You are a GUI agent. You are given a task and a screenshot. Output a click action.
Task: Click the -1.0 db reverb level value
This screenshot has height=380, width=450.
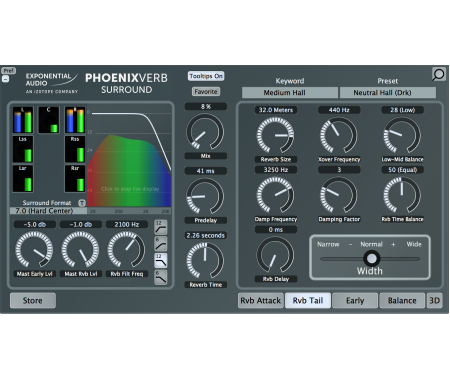pos(81,225)
